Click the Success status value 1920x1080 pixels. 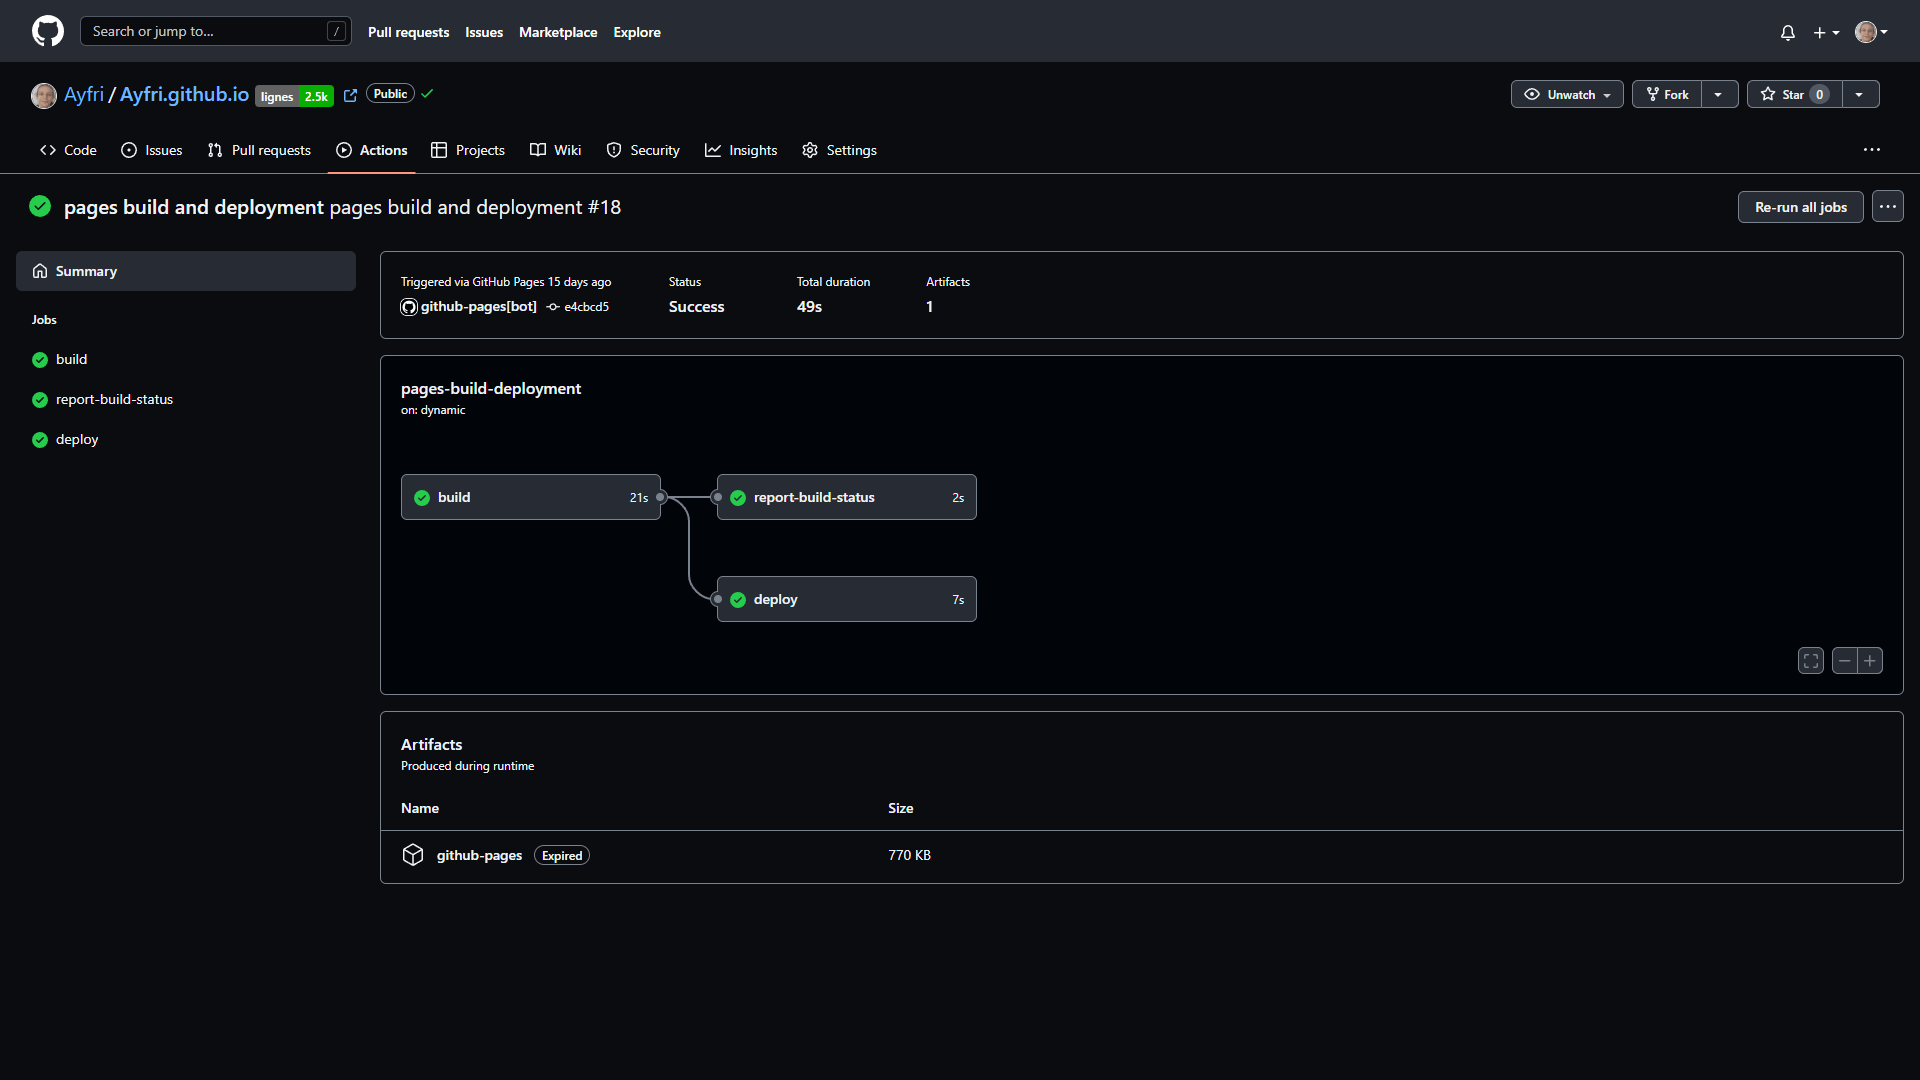pos(696,307)
